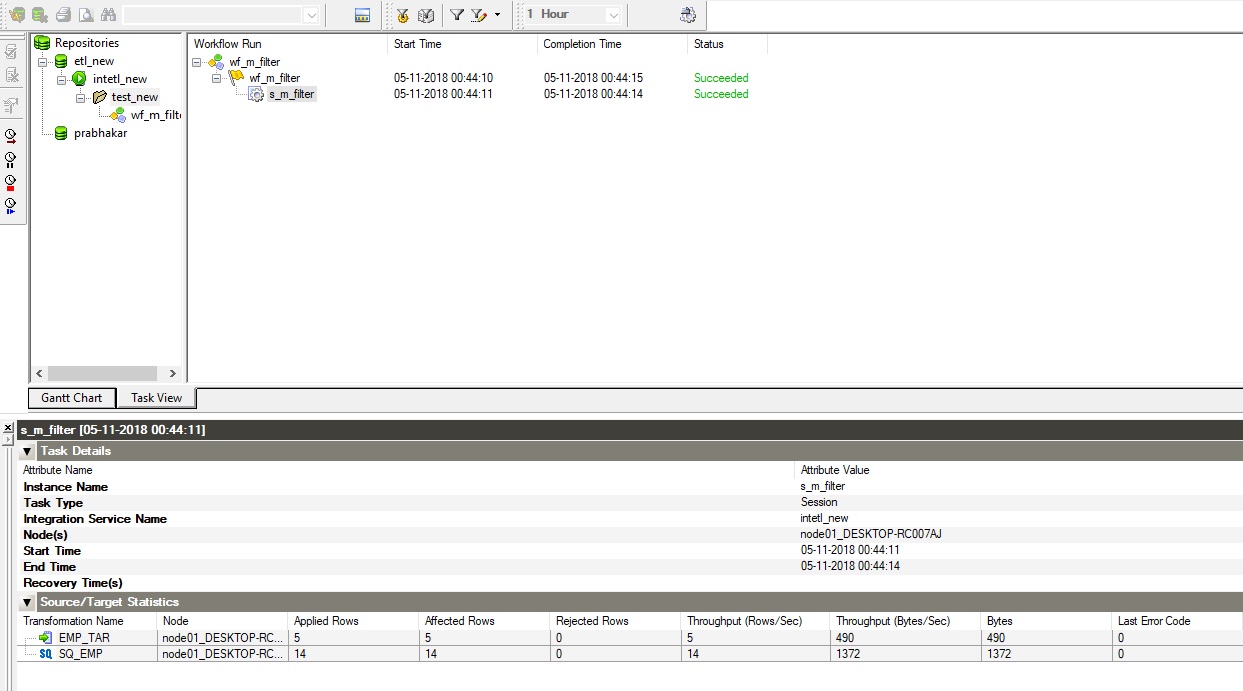
Task: Open the 1 Hour time range dropdown
Action: point(612,15)
